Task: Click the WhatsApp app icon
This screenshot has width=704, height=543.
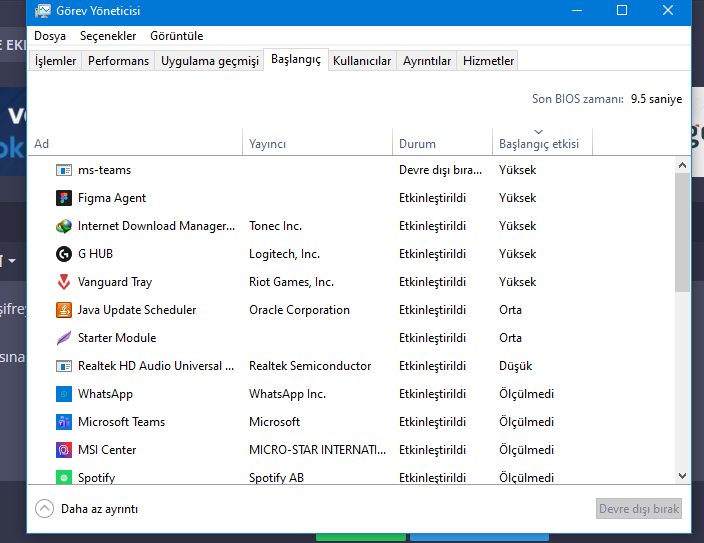Action: (x=64, y=394)
